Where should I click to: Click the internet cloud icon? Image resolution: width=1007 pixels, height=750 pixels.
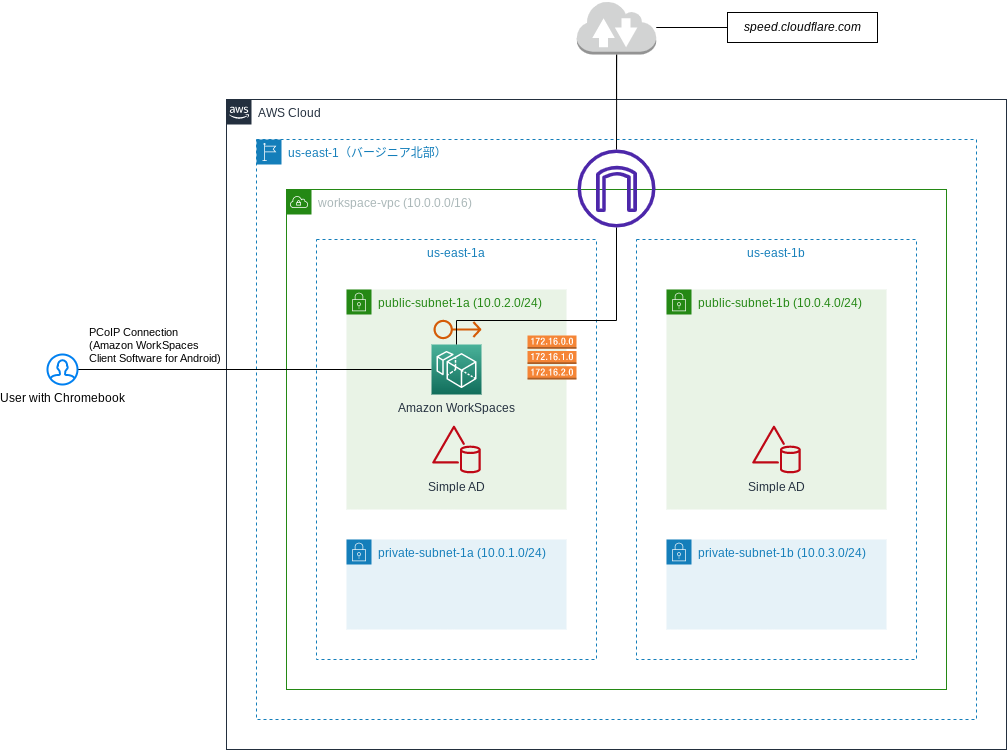[617, 28]
